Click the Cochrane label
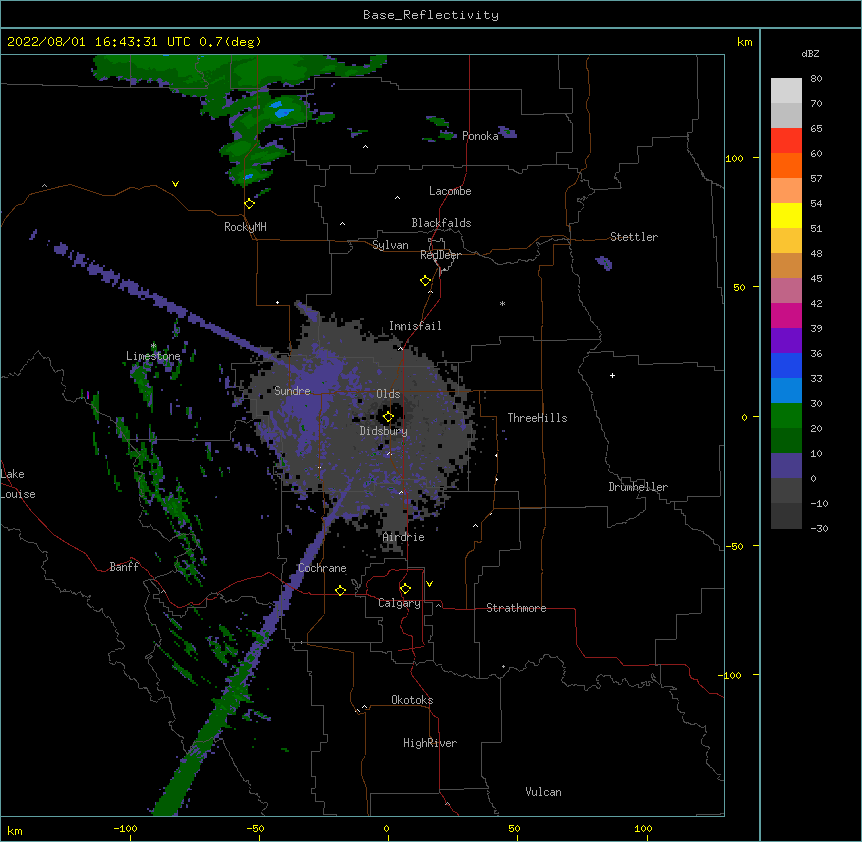 (322, 568)
